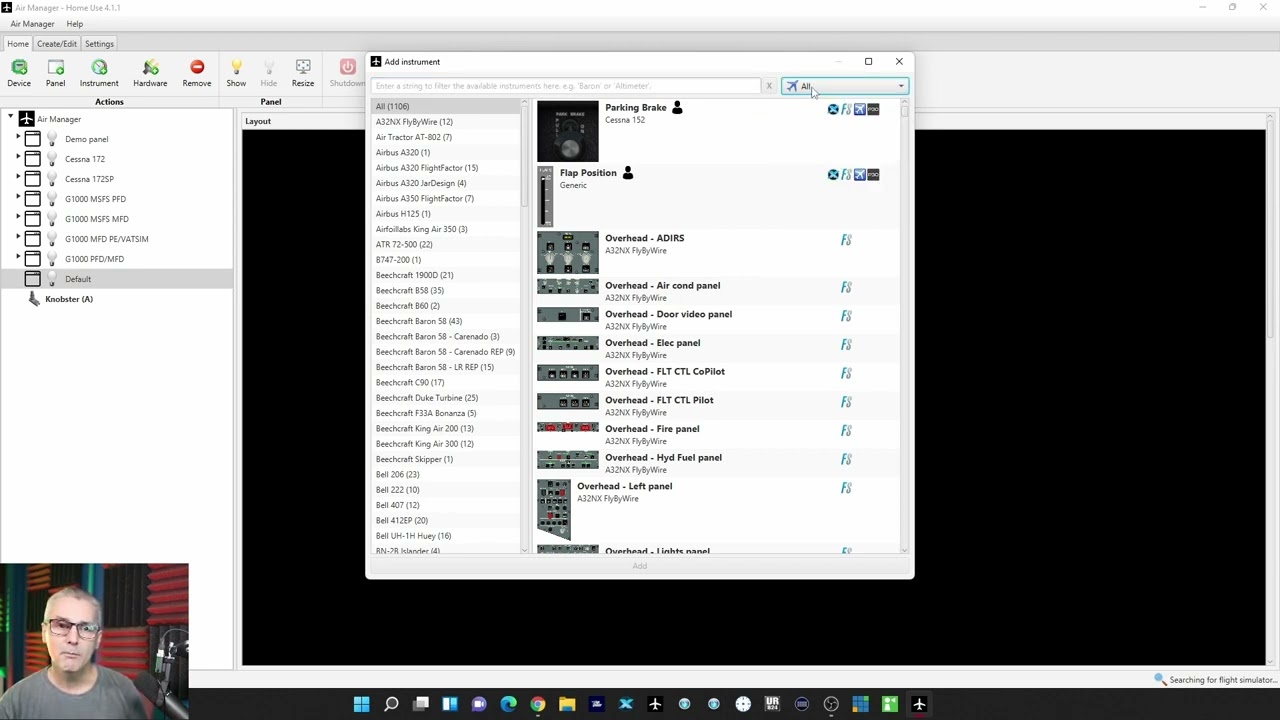Click the Air Manager root airplane icon

27,119
